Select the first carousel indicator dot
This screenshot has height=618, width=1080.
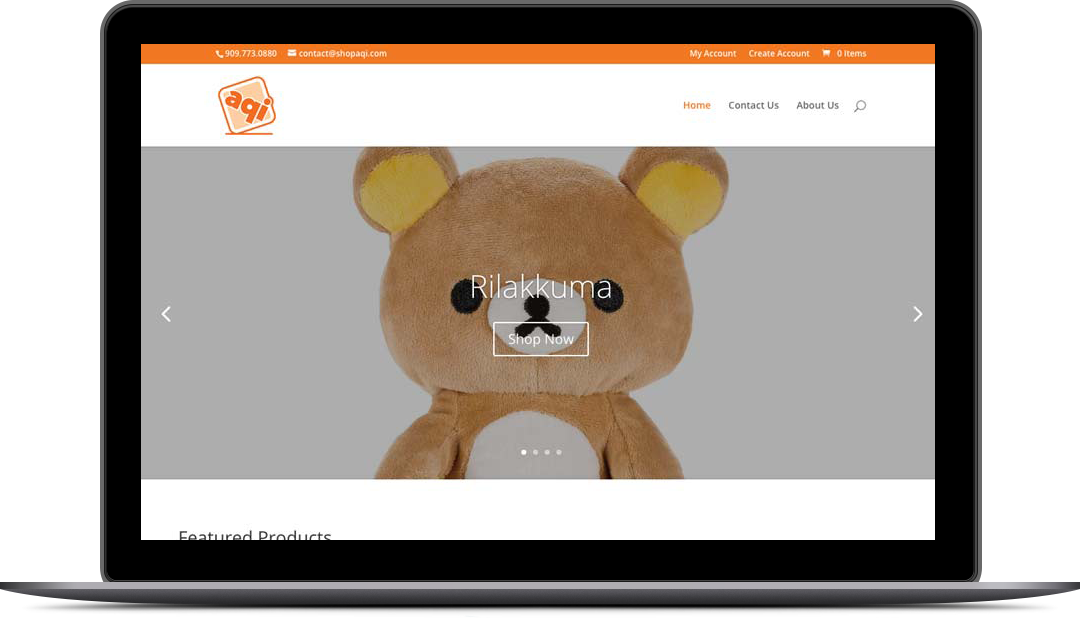523,452
